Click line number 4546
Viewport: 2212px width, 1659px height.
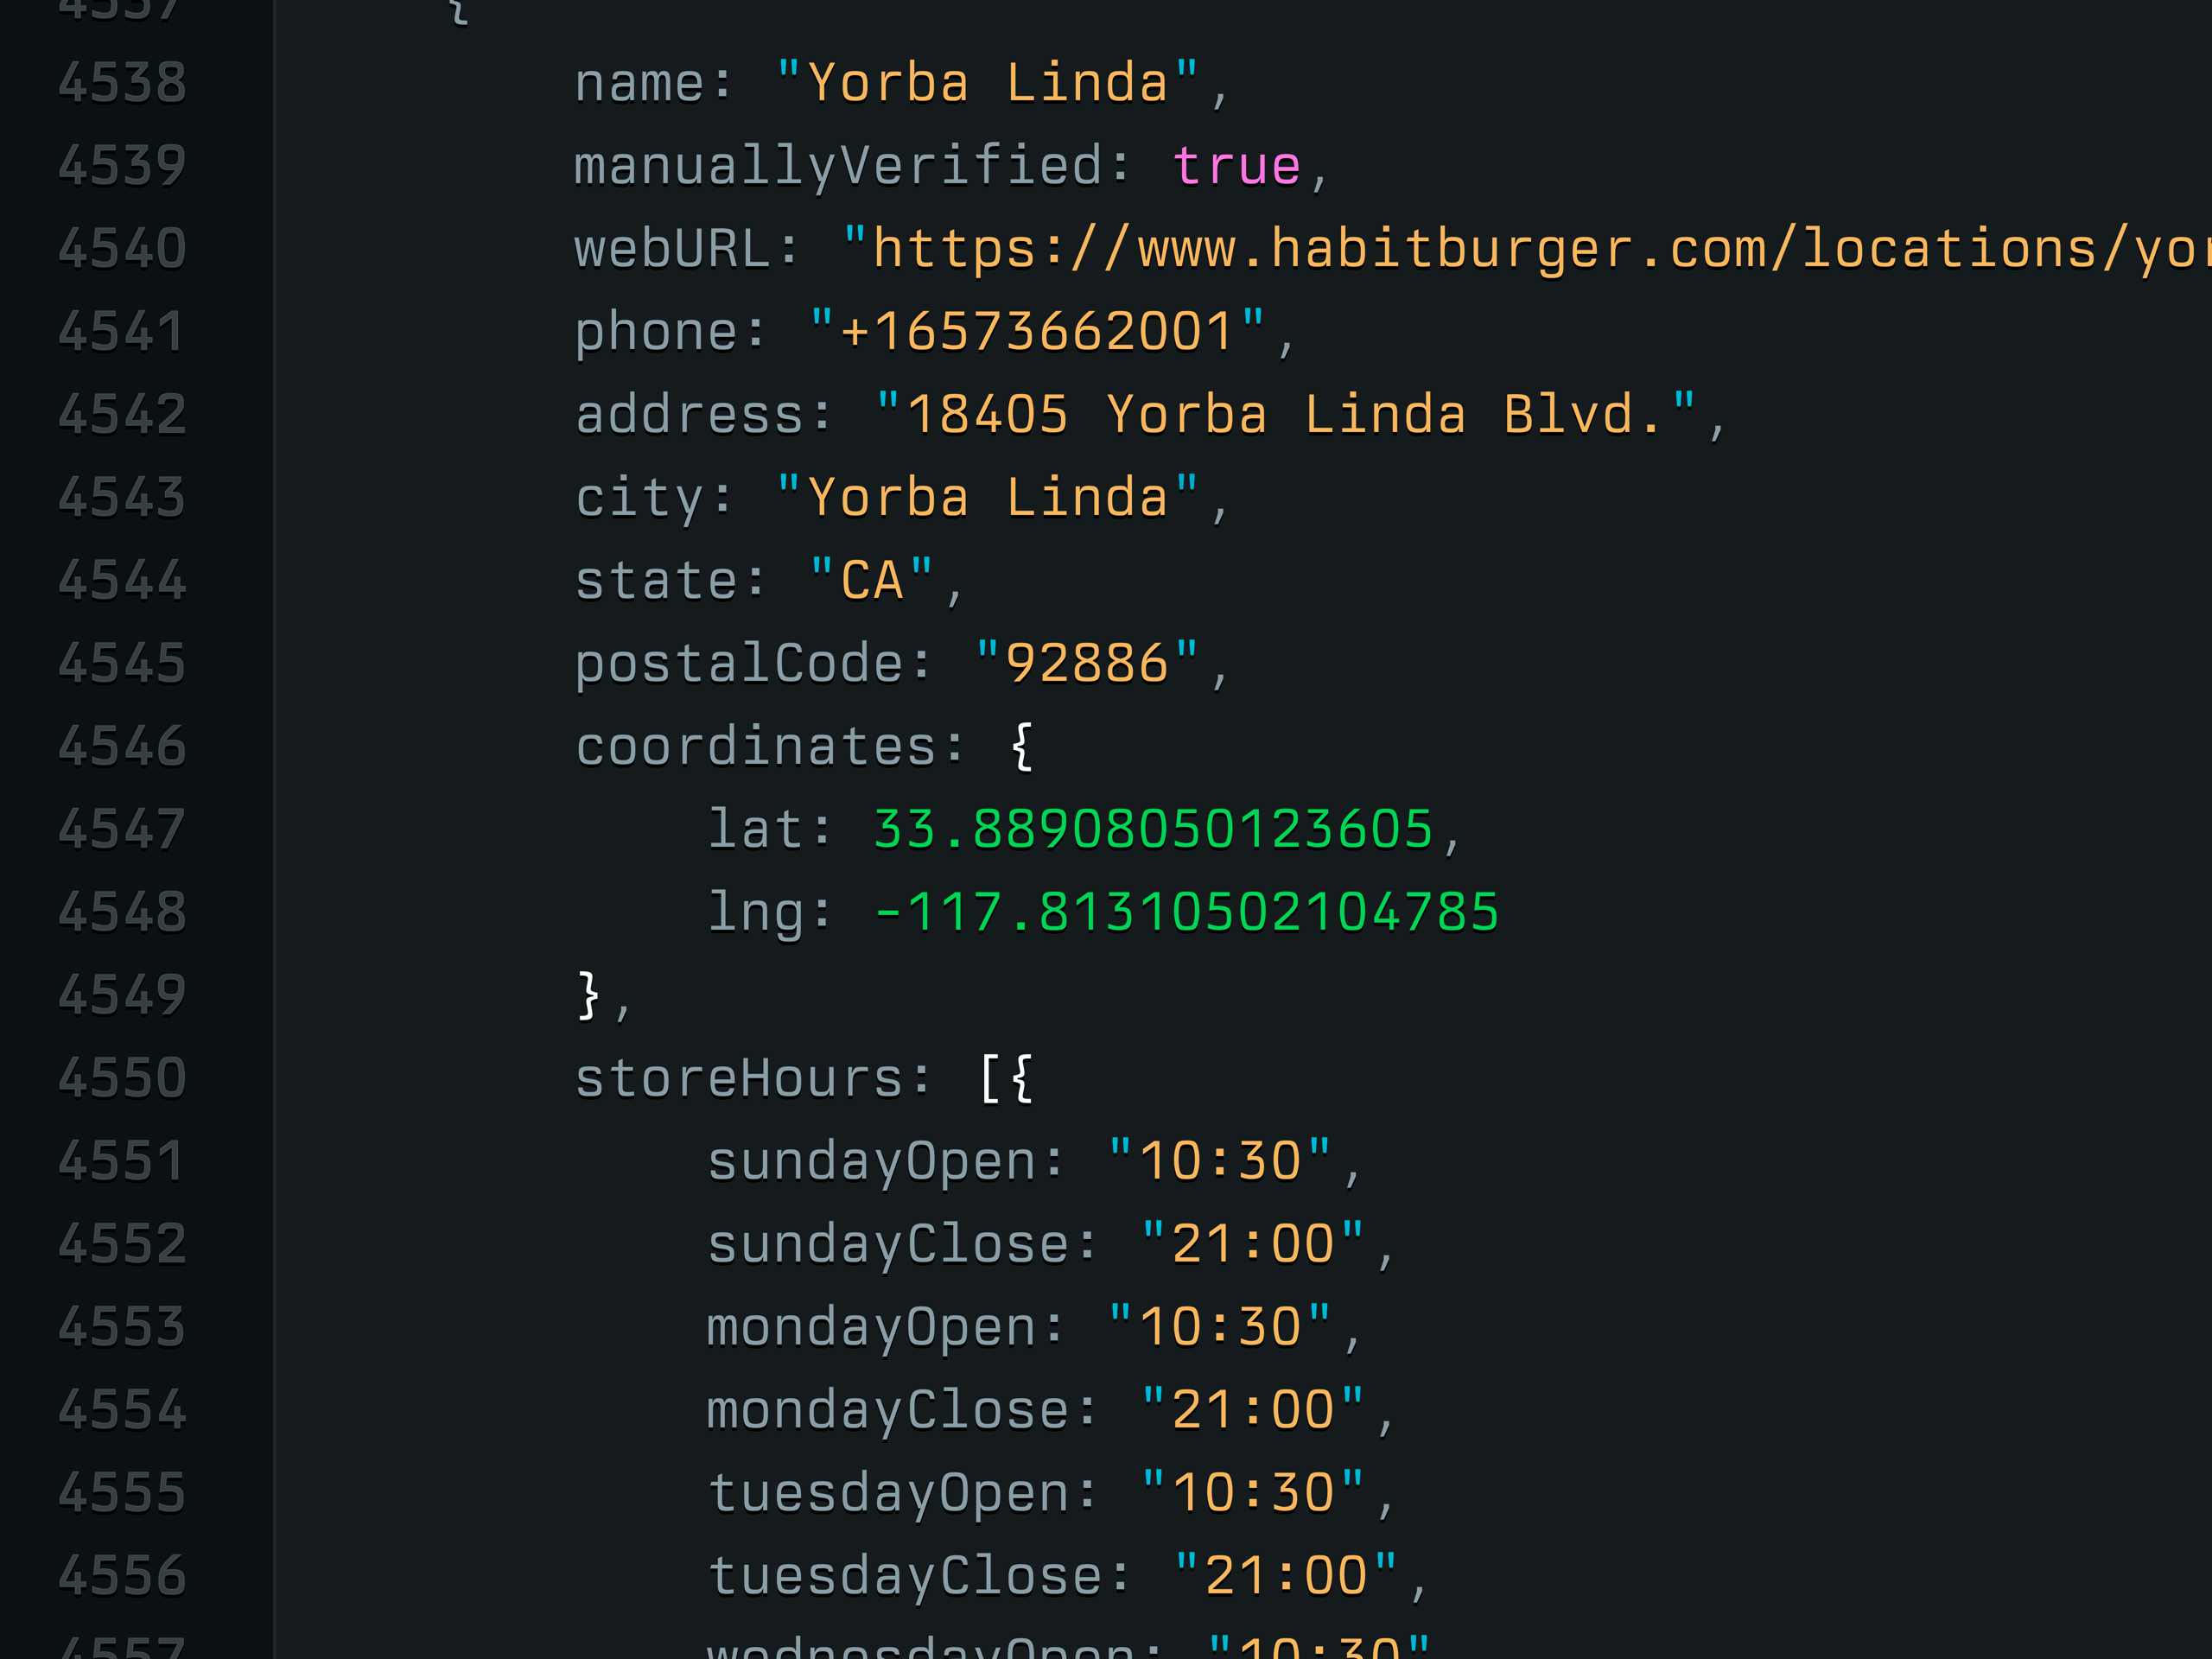point(122,747)
